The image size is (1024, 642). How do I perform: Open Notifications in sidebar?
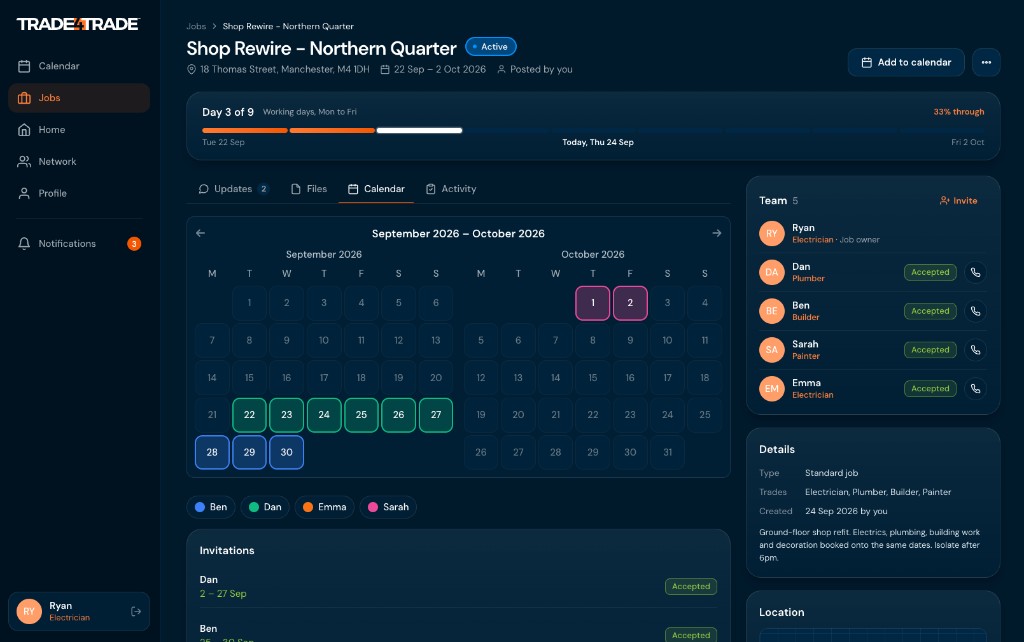coord(78,244)
